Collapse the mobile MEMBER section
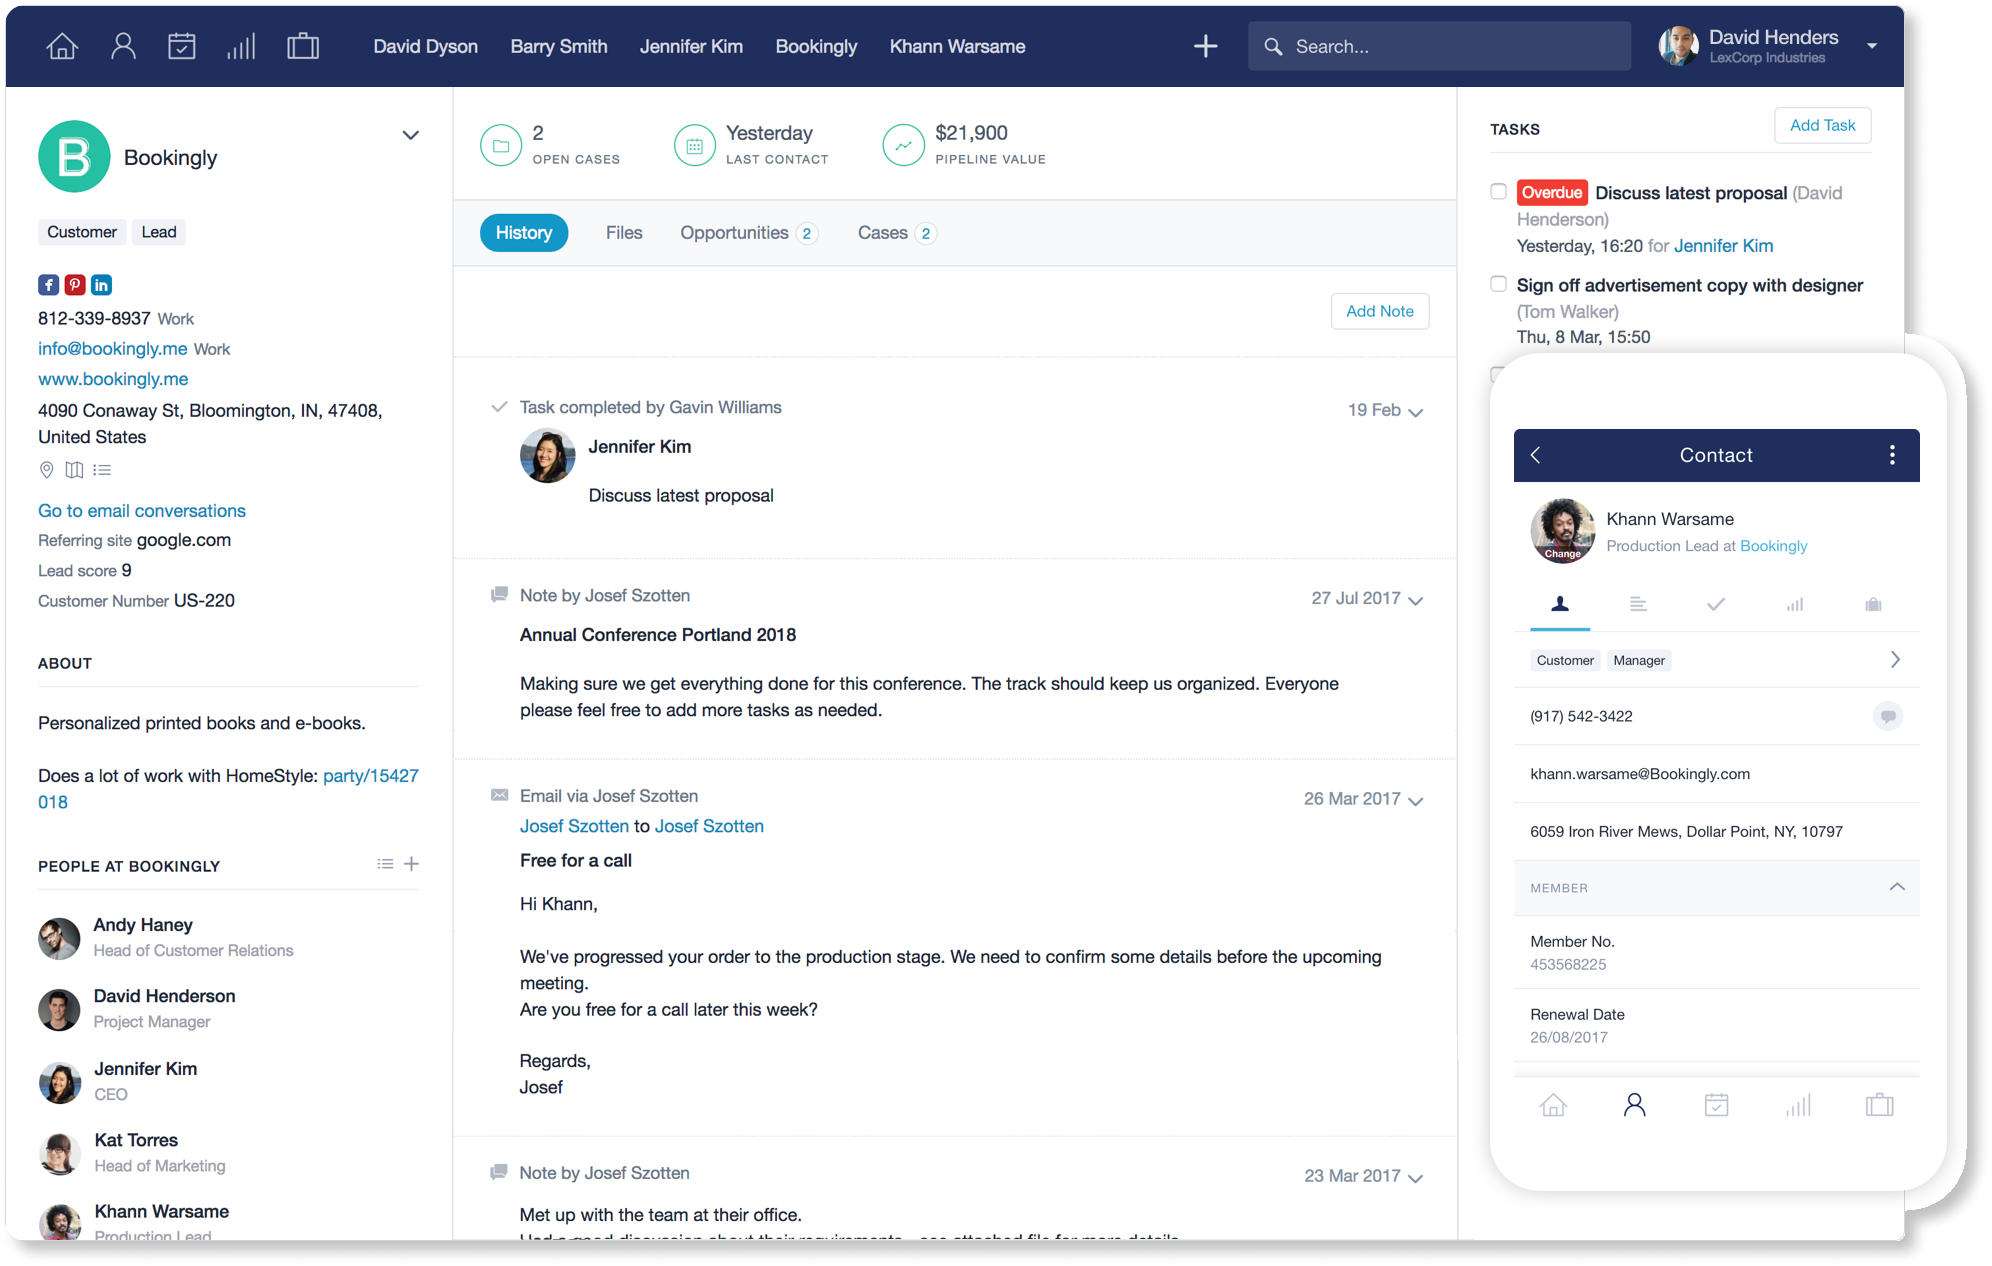This screenshot has height=1266, width=1992. pyautogui.click(x=1897, y=887)
